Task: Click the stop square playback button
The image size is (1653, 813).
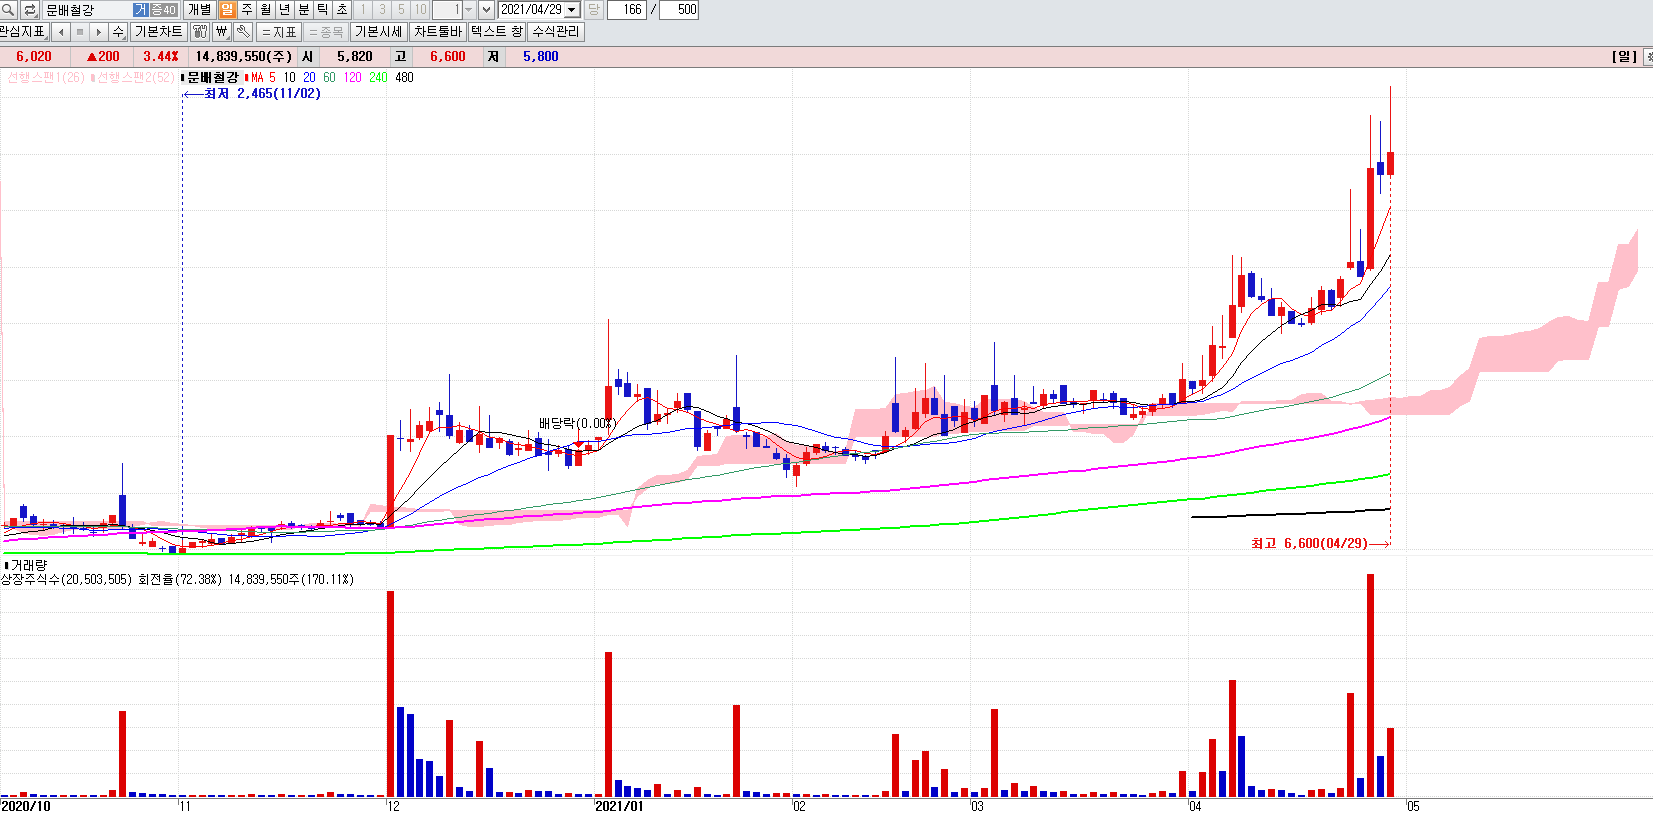Action: tap(80, 32)
